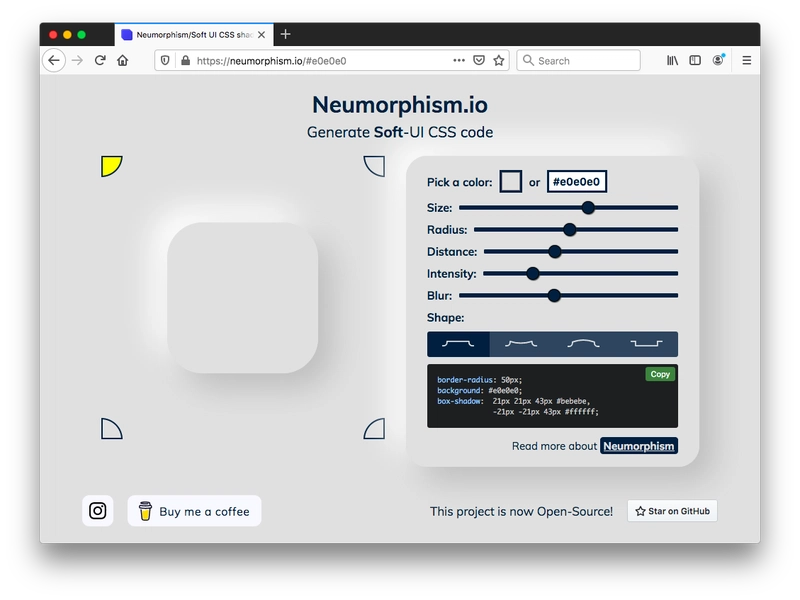
Task: Toggle the browser sidebar
Action: [695, 61]
